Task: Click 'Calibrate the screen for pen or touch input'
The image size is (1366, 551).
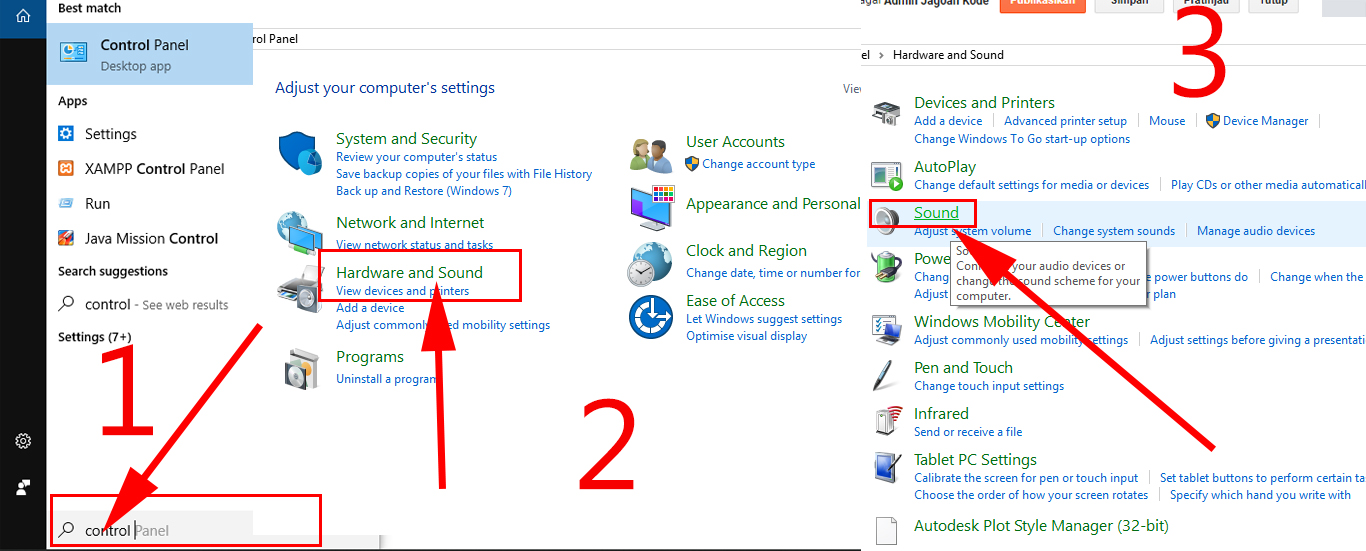Action: click(1026, 478)
